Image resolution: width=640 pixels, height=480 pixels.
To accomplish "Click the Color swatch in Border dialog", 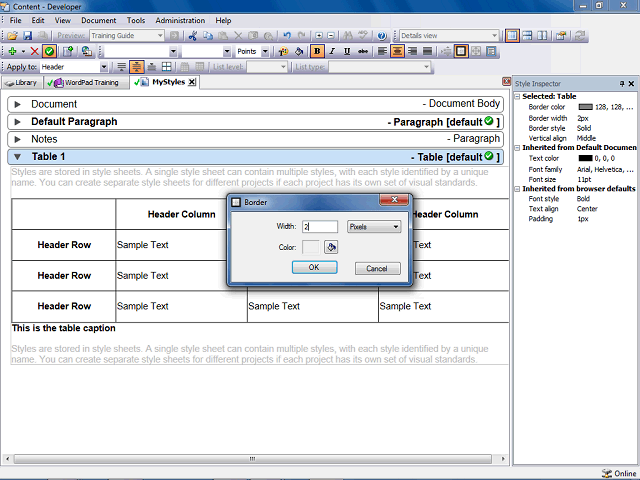I will [x=311, y=247].
